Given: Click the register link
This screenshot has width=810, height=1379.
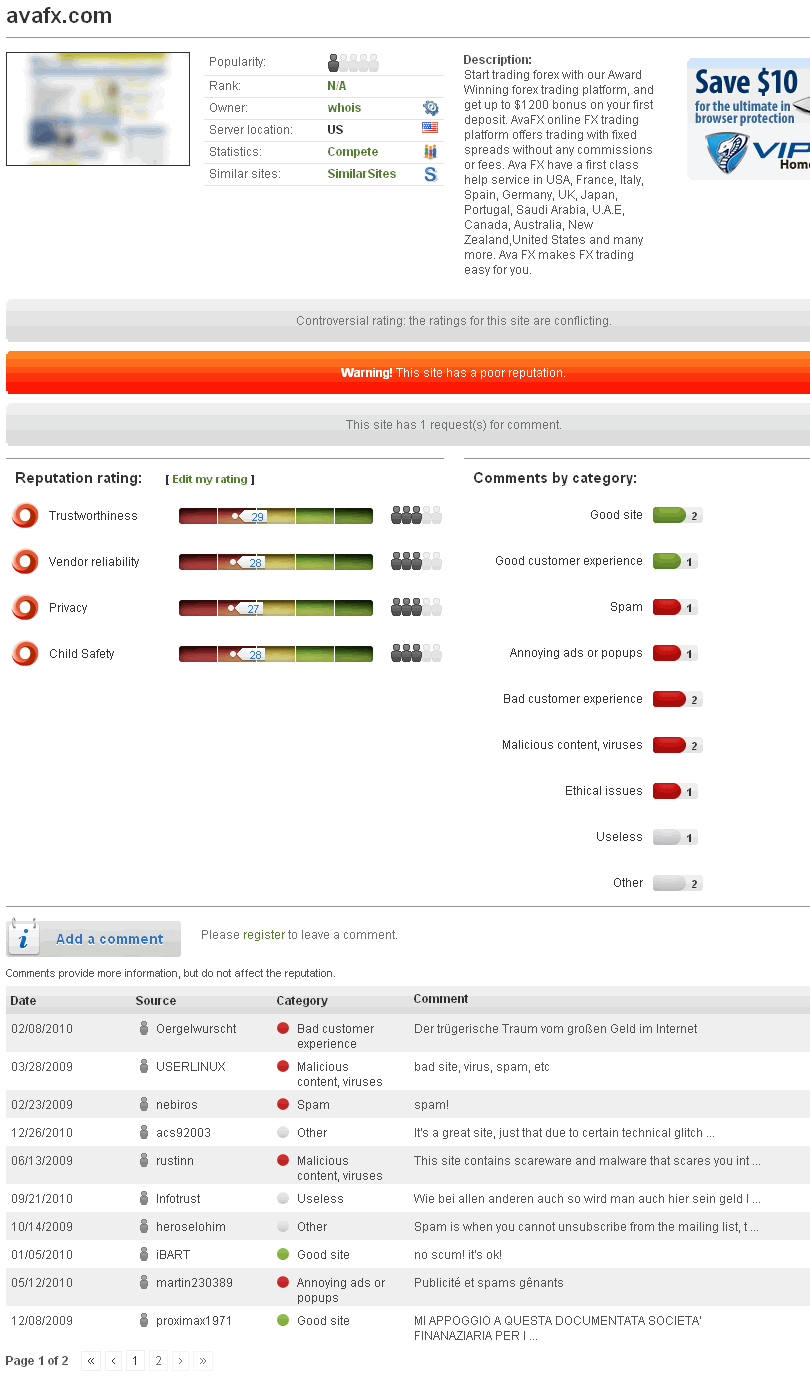Looking at the screenshot, I should [x=264, y=935].
